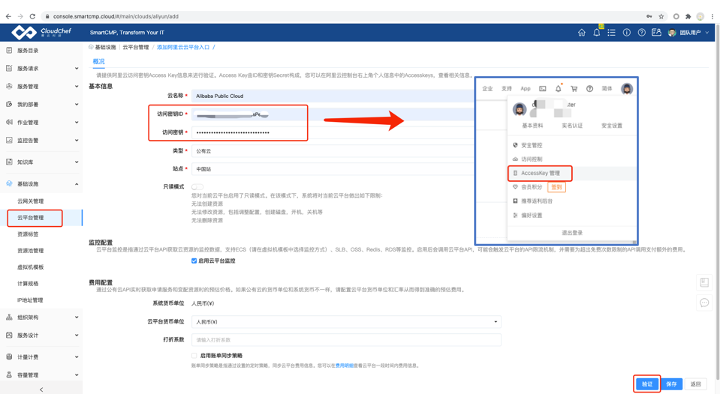Viewport: 720px width, 405px height.
Task: Click the 组织架构 sidebar icon
Action: (9, 317)
